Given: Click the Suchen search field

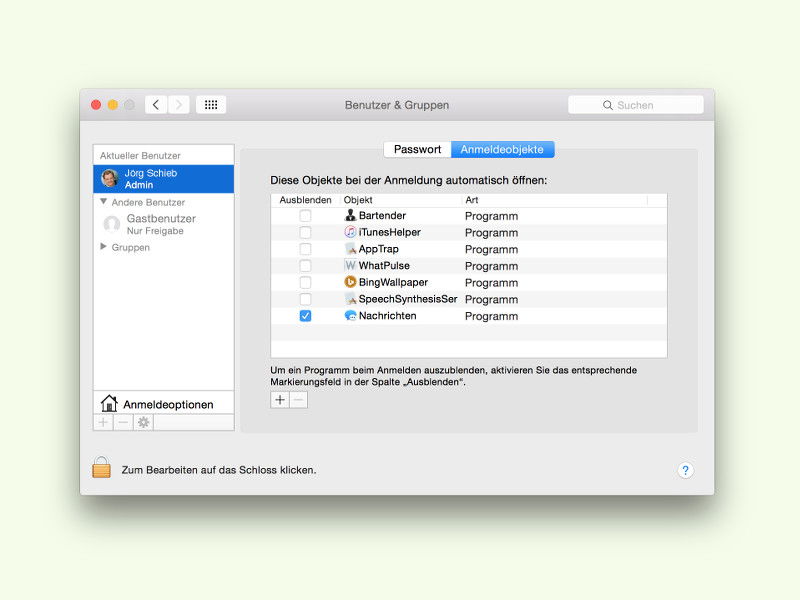Looking at the screenshot, I should (x=636, y=105).
